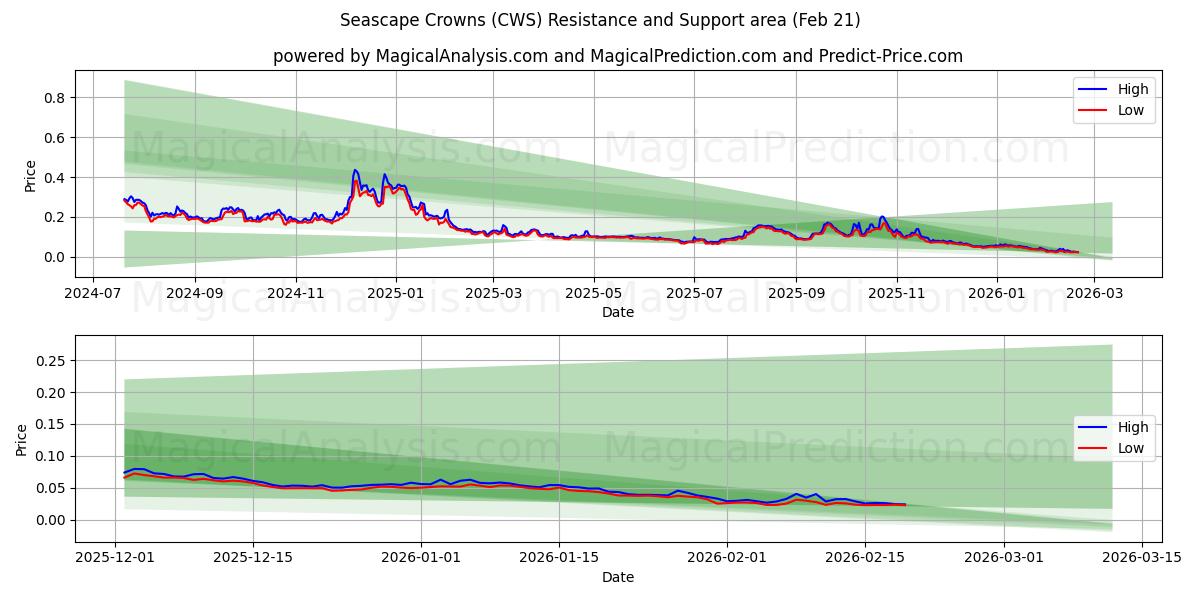
Task: Click the 'Date' x-axis title of the bottom chart
Action: coord(618,577)
